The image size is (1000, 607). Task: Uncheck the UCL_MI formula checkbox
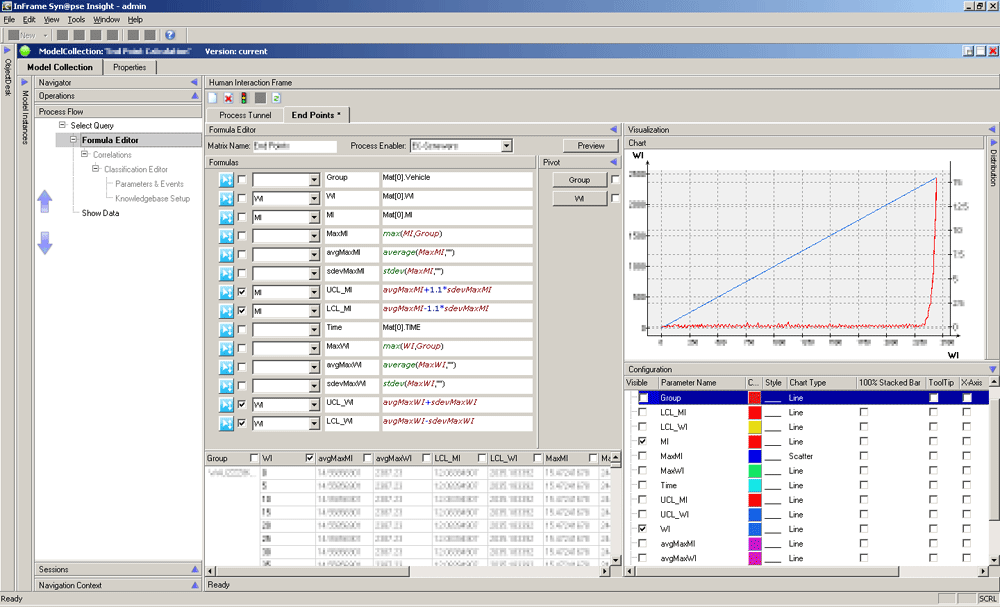point(243,291)
